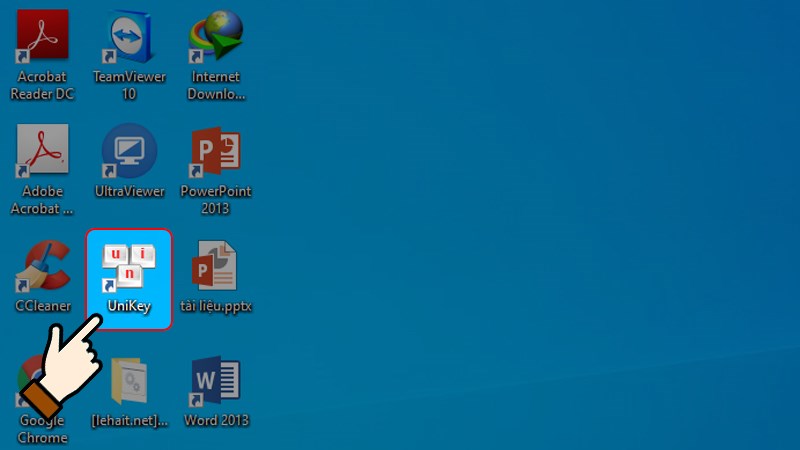Select the CCleaner desktop icon
Screen dimensions: 800x450
42,266
